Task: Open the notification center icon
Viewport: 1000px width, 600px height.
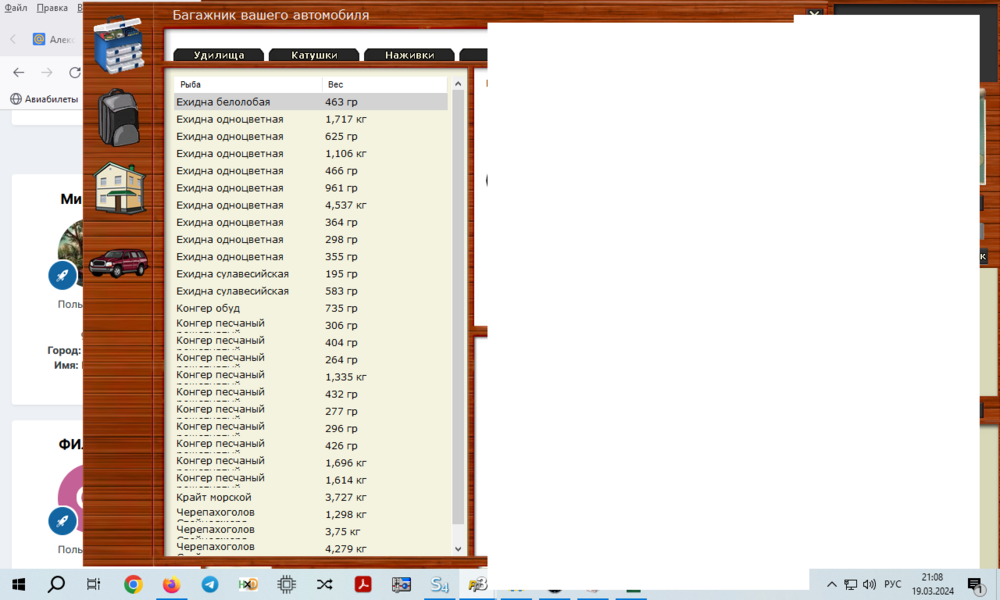Action: [974, 585]
